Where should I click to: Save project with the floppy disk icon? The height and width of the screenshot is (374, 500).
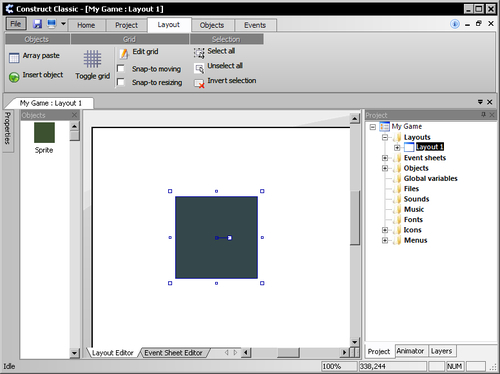37,24
